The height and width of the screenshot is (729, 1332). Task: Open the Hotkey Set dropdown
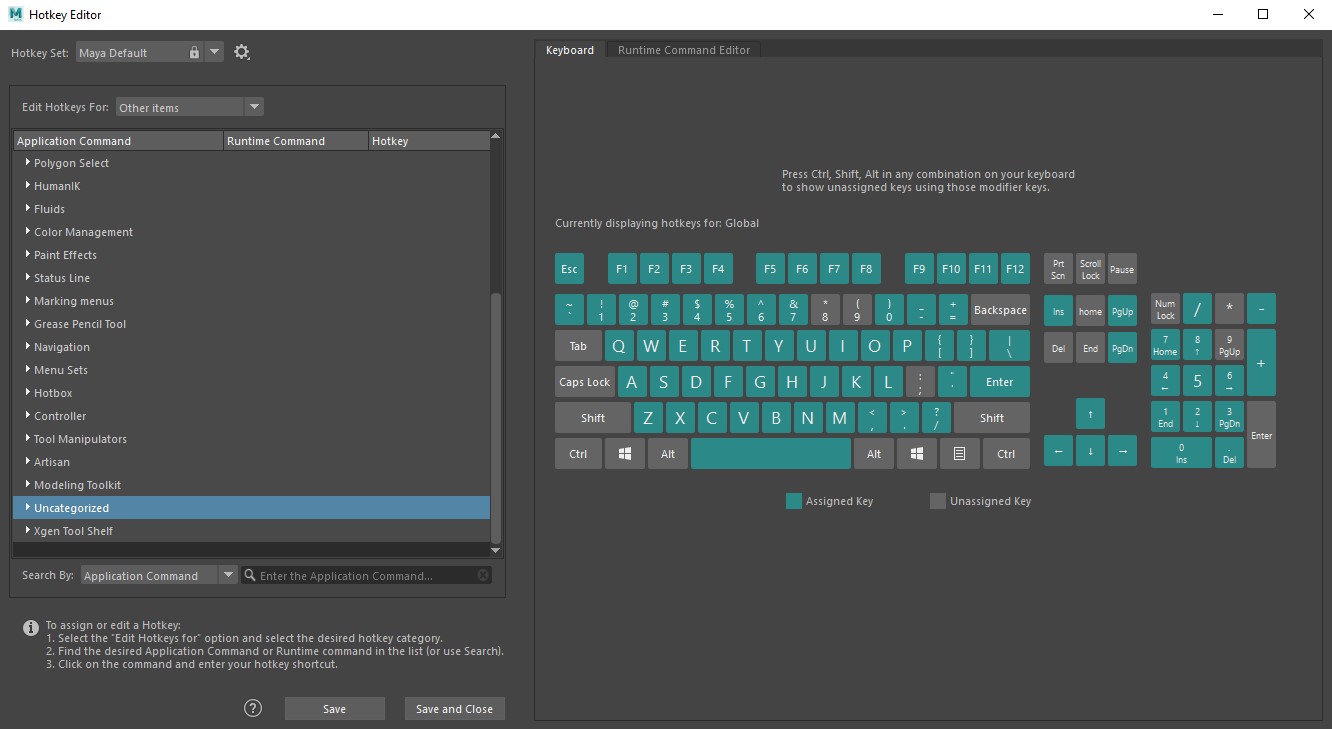[x=216, y=51]
